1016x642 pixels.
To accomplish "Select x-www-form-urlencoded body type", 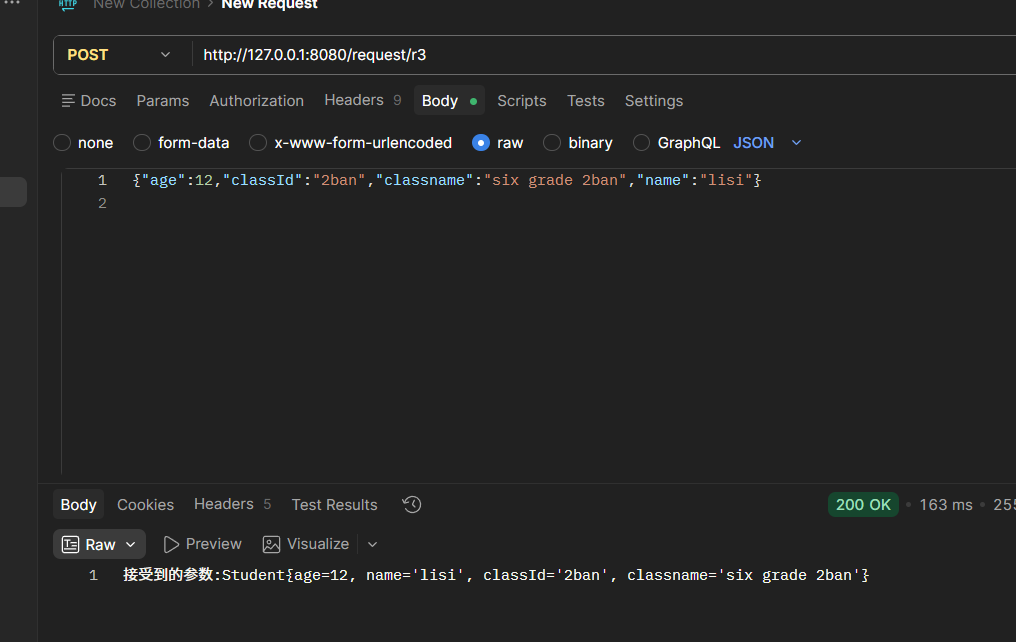I will point(258,143).
